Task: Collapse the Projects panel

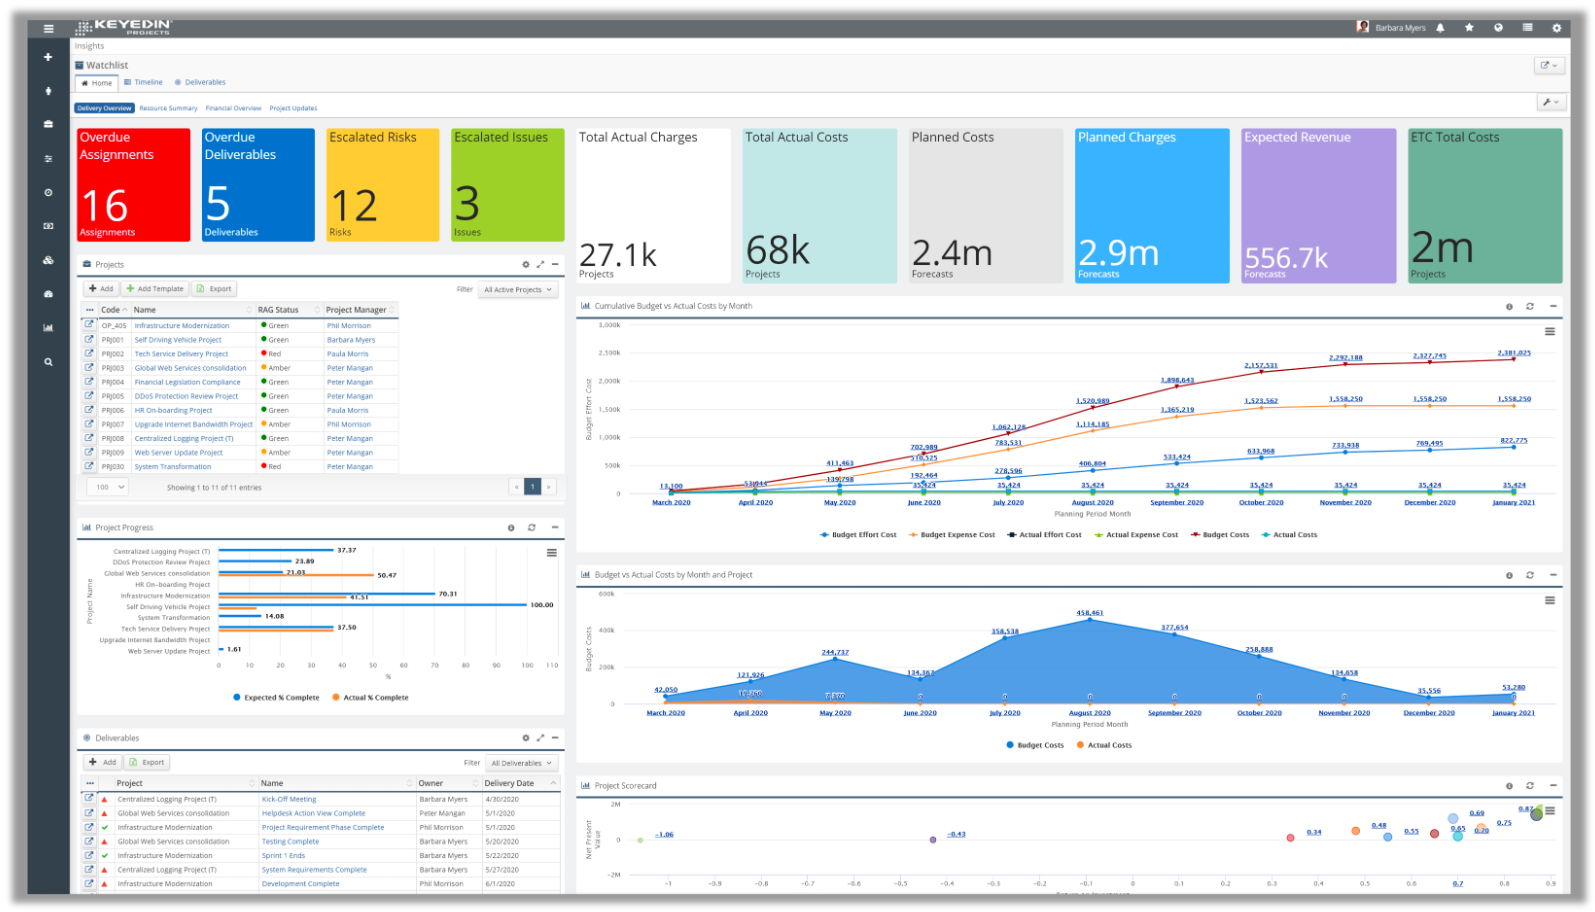Action: (555, 265)
